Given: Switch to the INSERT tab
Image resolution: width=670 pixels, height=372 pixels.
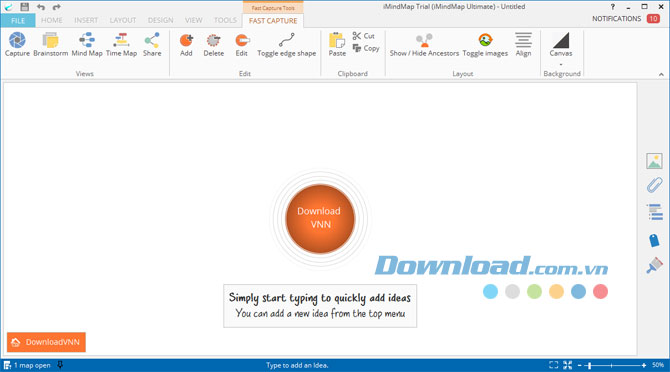Looking at the screenshot, I should coord(86,20).
